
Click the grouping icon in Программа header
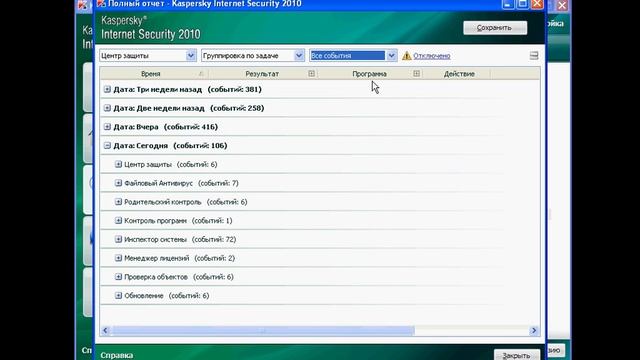click(416, 73)
